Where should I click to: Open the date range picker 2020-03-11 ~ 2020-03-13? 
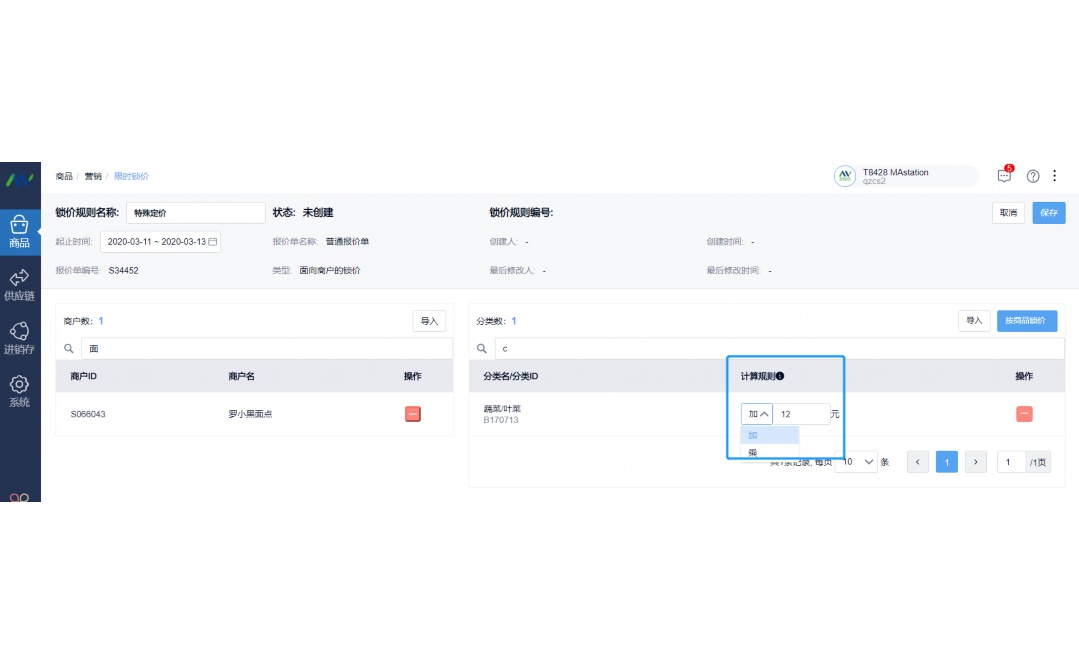160,241
